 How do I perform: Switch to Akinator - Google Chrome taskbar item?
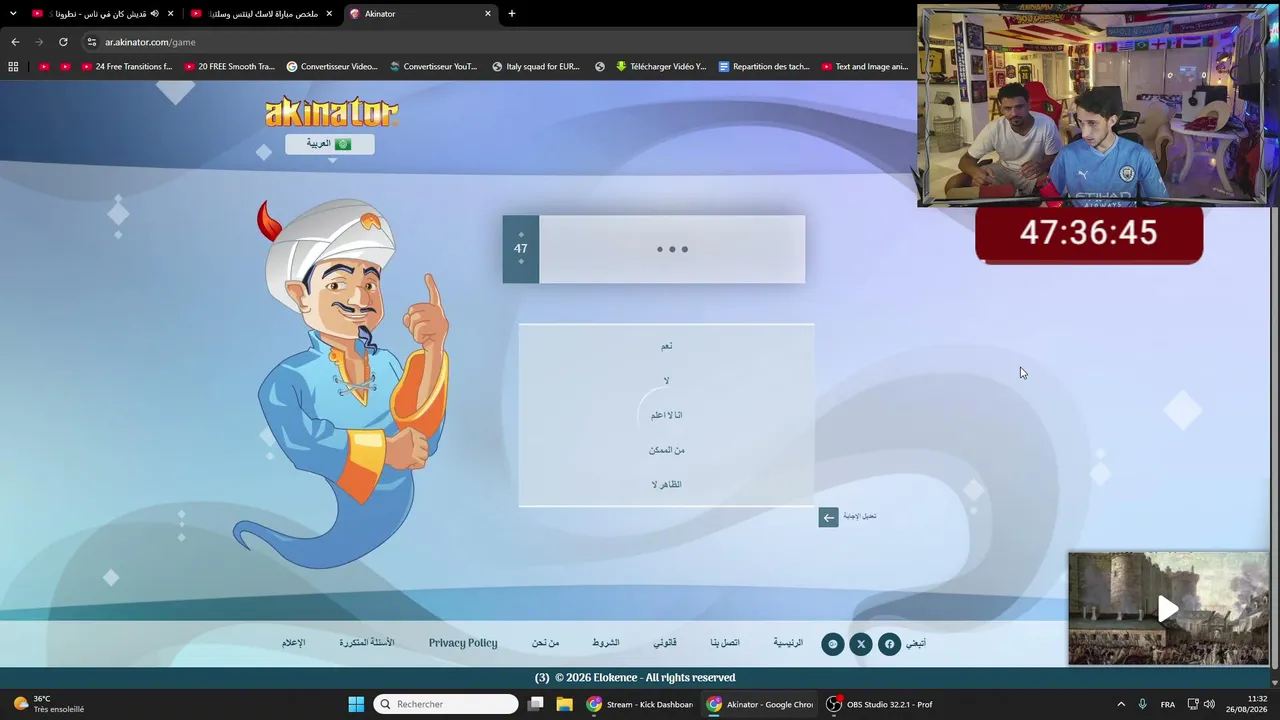tap(760, 704)
